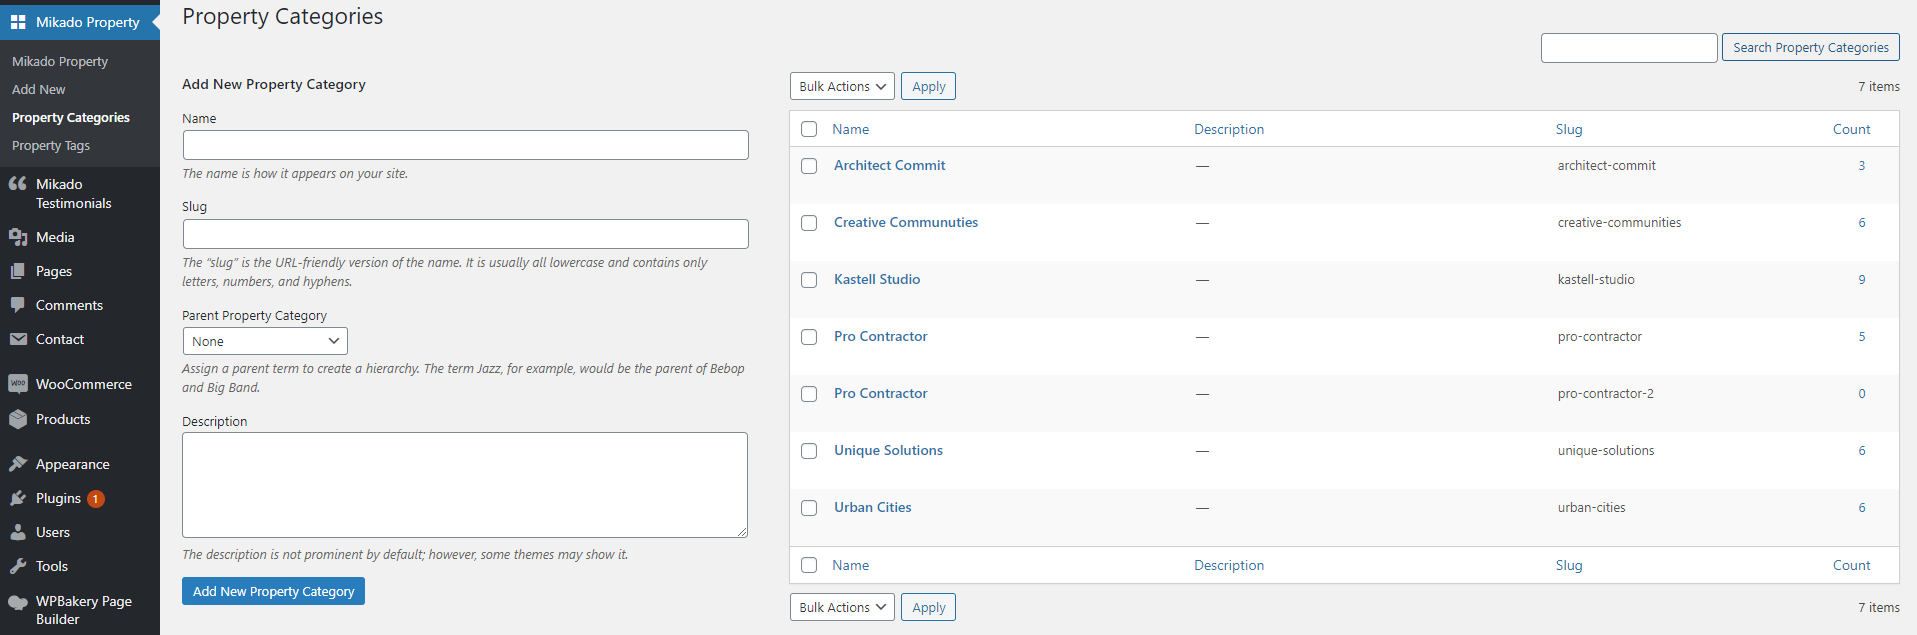Click the Mikado Testimonials quote icon
Screen dimensions: 1917x635
pos(18,184)
